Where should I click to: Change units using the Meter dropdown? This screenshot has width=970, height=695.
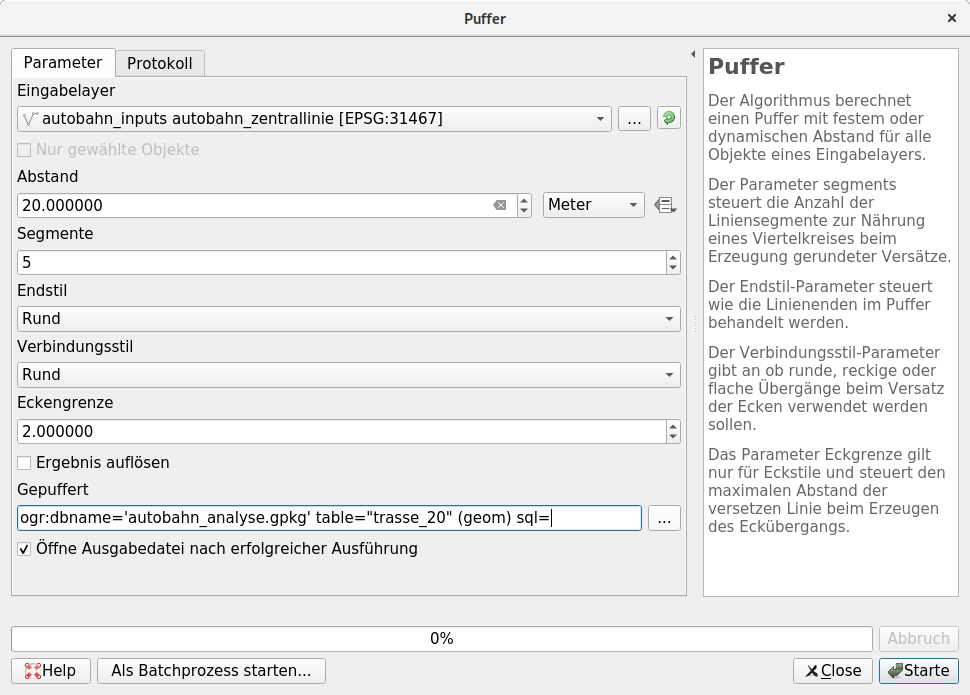tap(592, 204)
